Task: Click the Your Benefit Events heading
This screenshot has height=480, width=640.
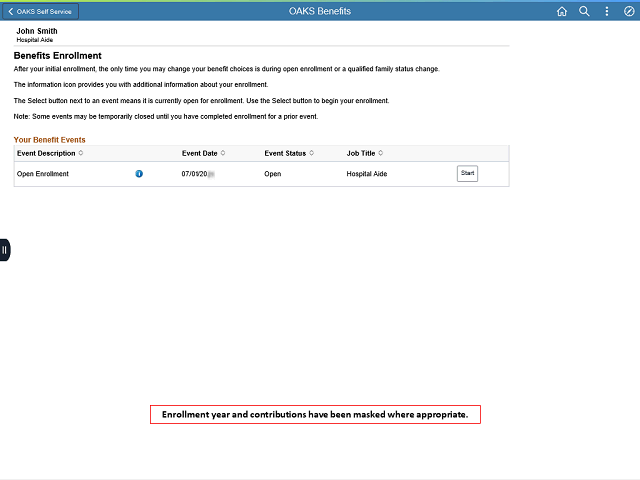Action: click(49, 140)
